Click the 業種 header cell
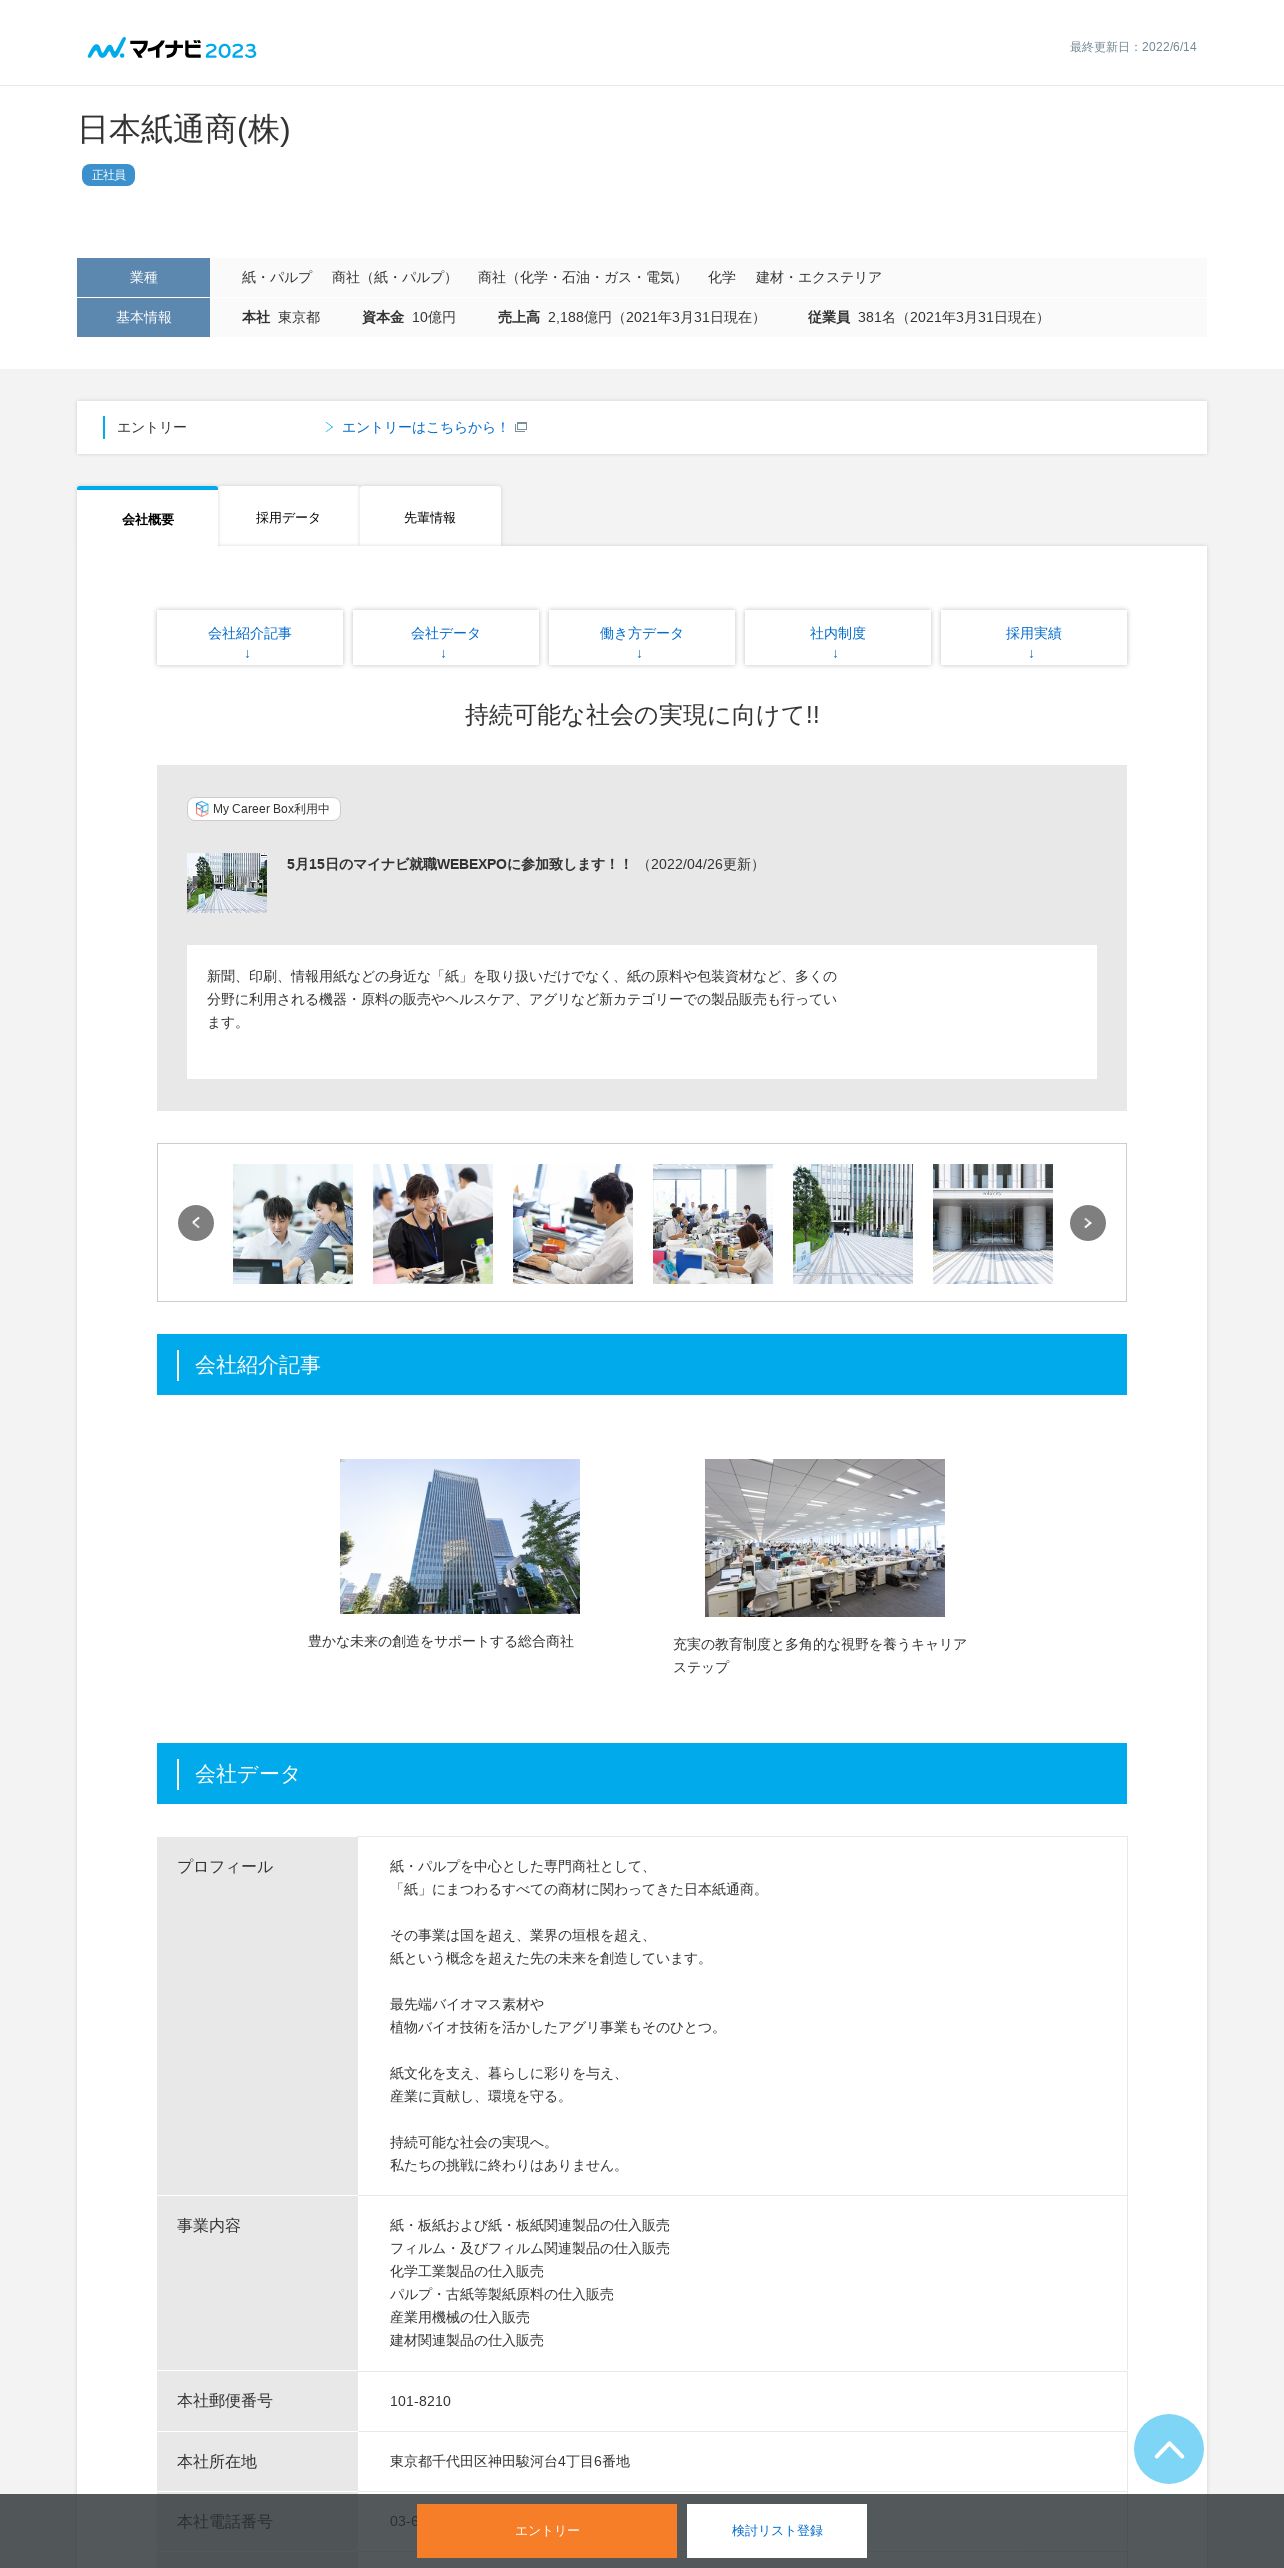Viewport: 1284px width, 2568px height. click(143, 277)
